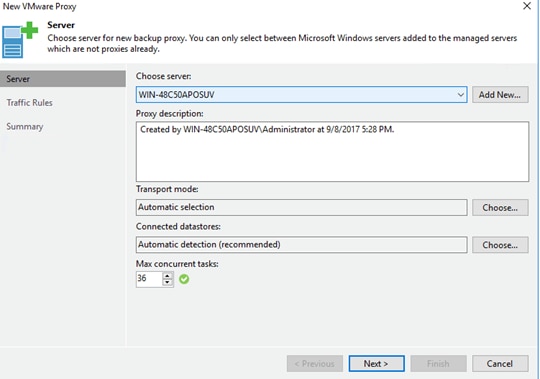Click the 'Proxy description:' label
The width and height of the screenshot is (540, 379).
(x=170, y=114)
